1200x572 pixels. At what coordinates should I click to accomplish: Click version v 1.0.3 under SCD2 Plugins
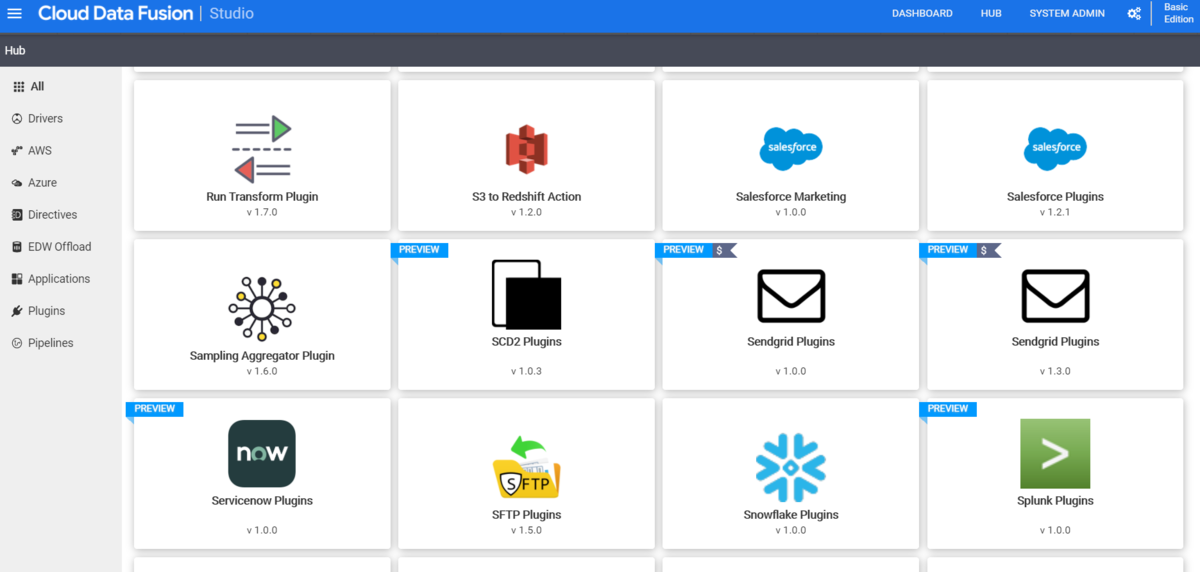point(526,371)
